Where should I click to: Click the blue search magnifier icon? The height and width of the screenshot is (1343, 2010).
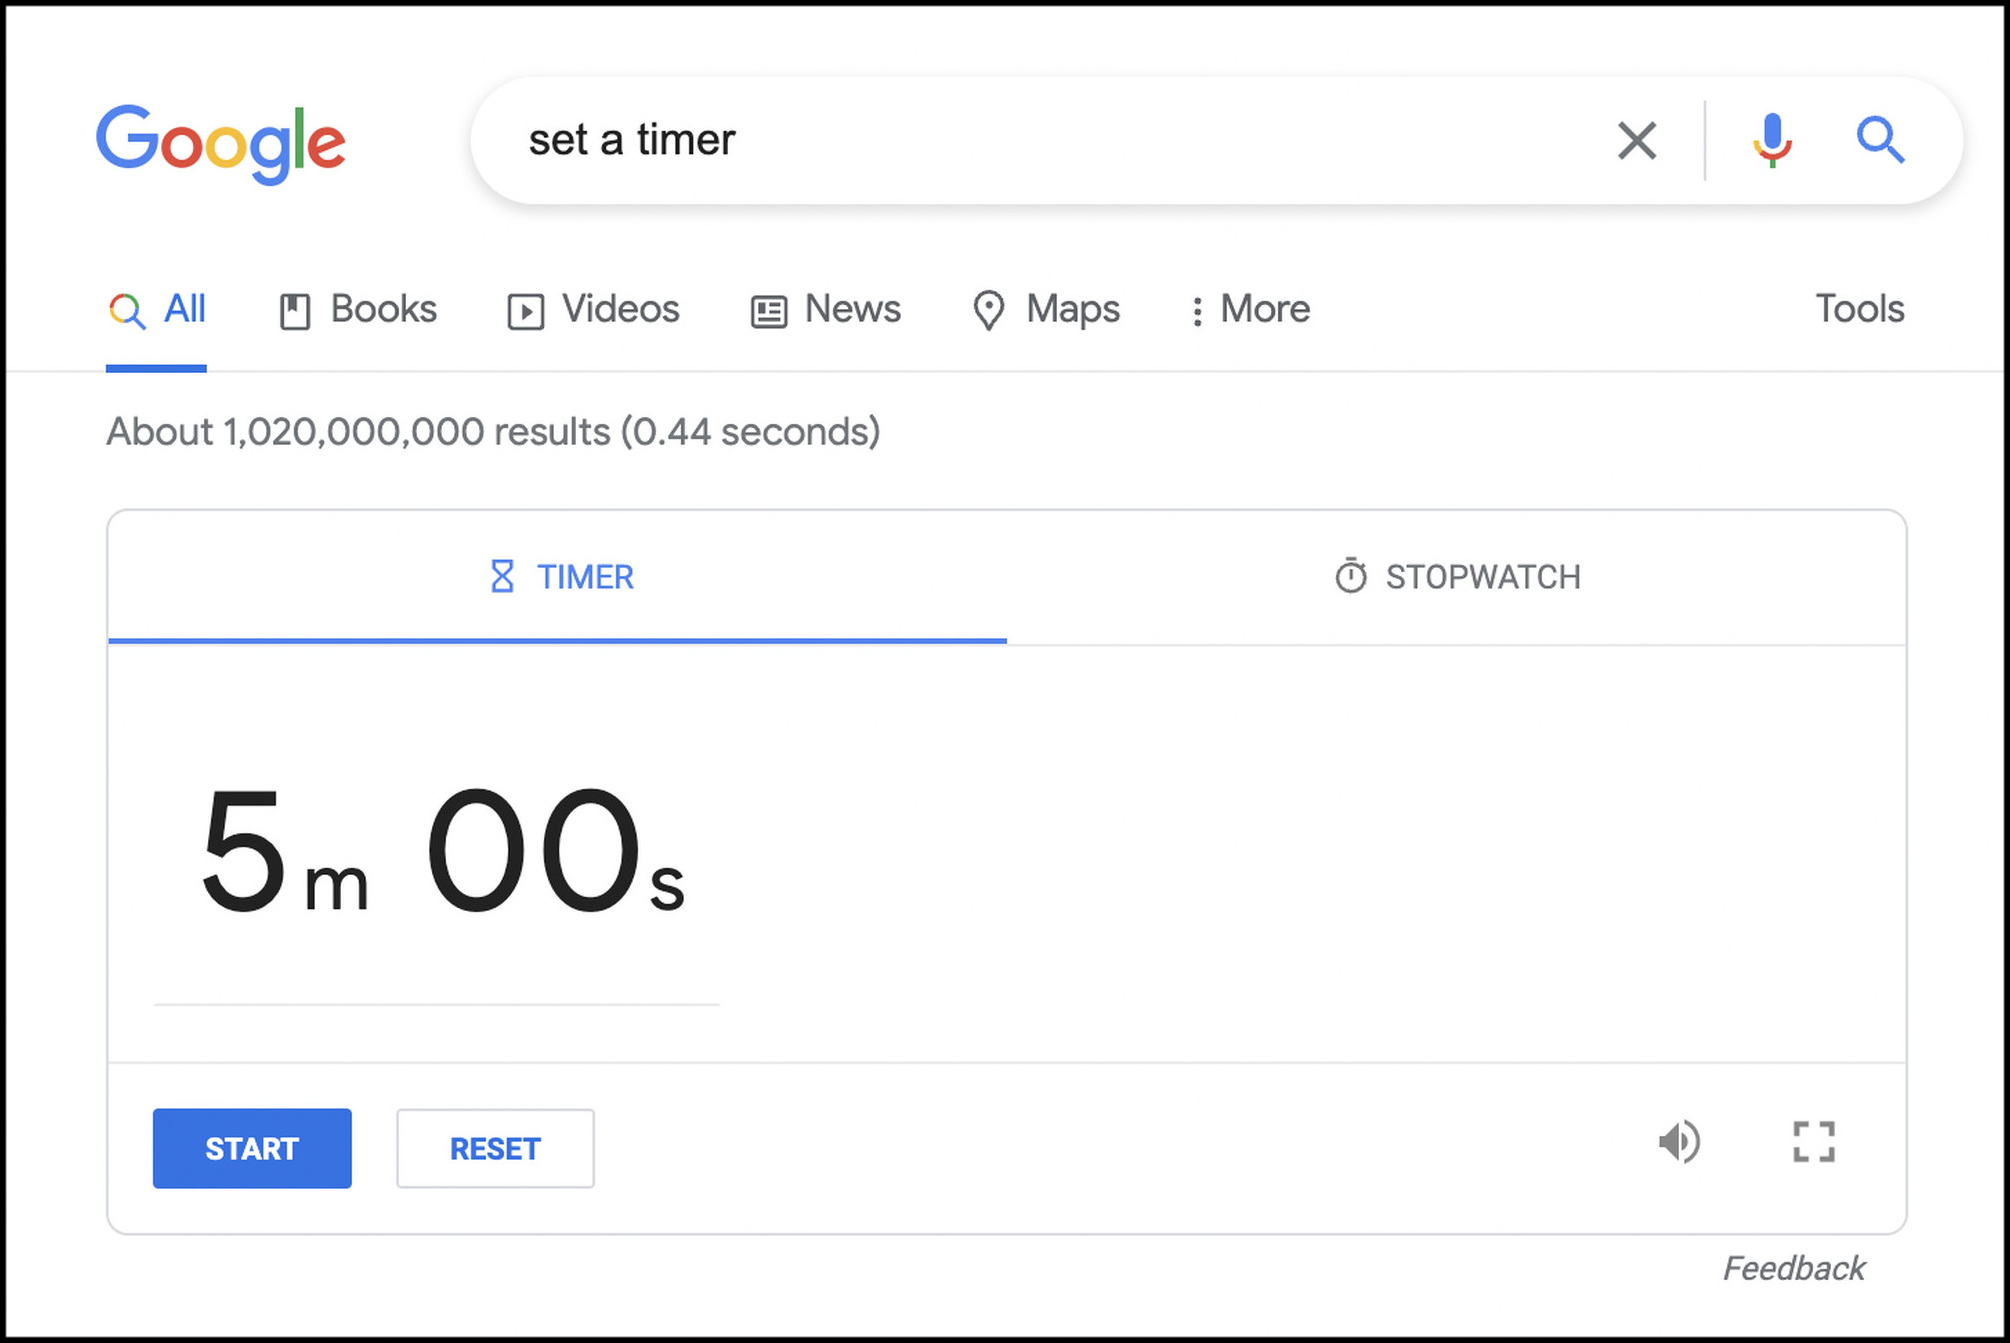[1879, 140]
